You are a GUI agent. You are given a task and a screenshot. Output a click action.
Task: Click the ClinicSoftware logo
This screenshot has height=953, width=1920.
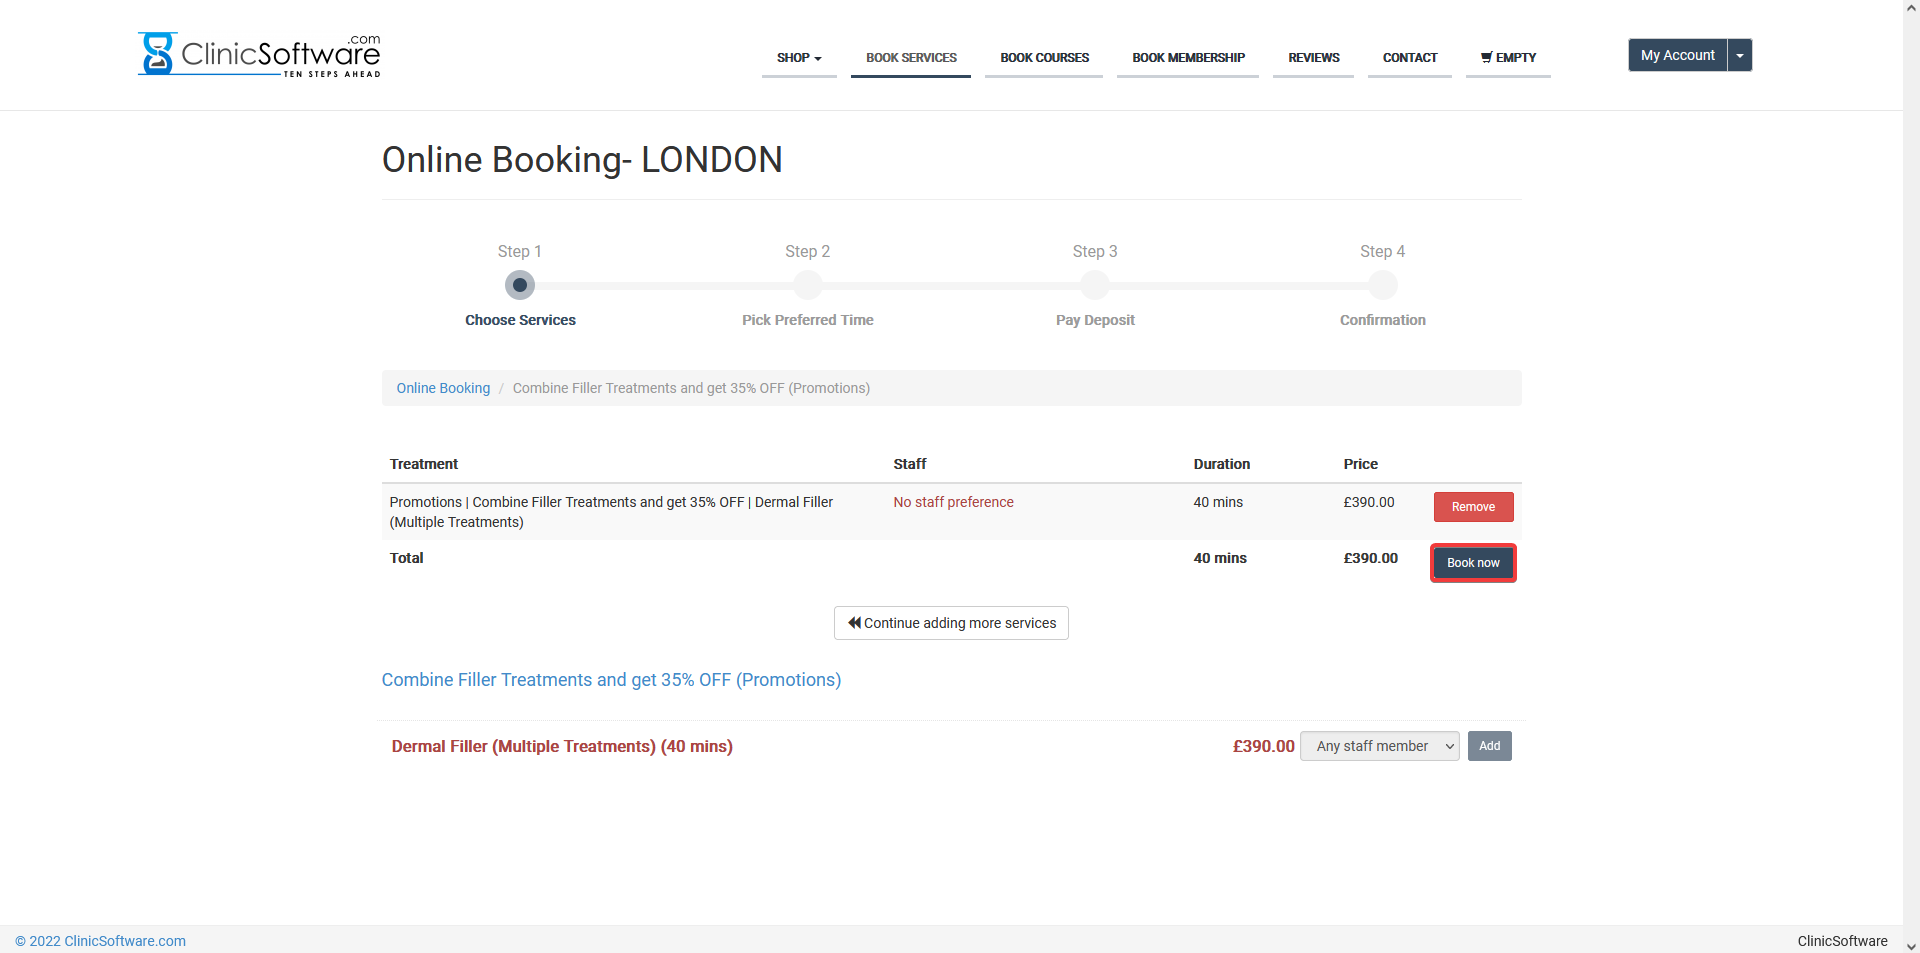pyautogui.click(x=259, y=54)
